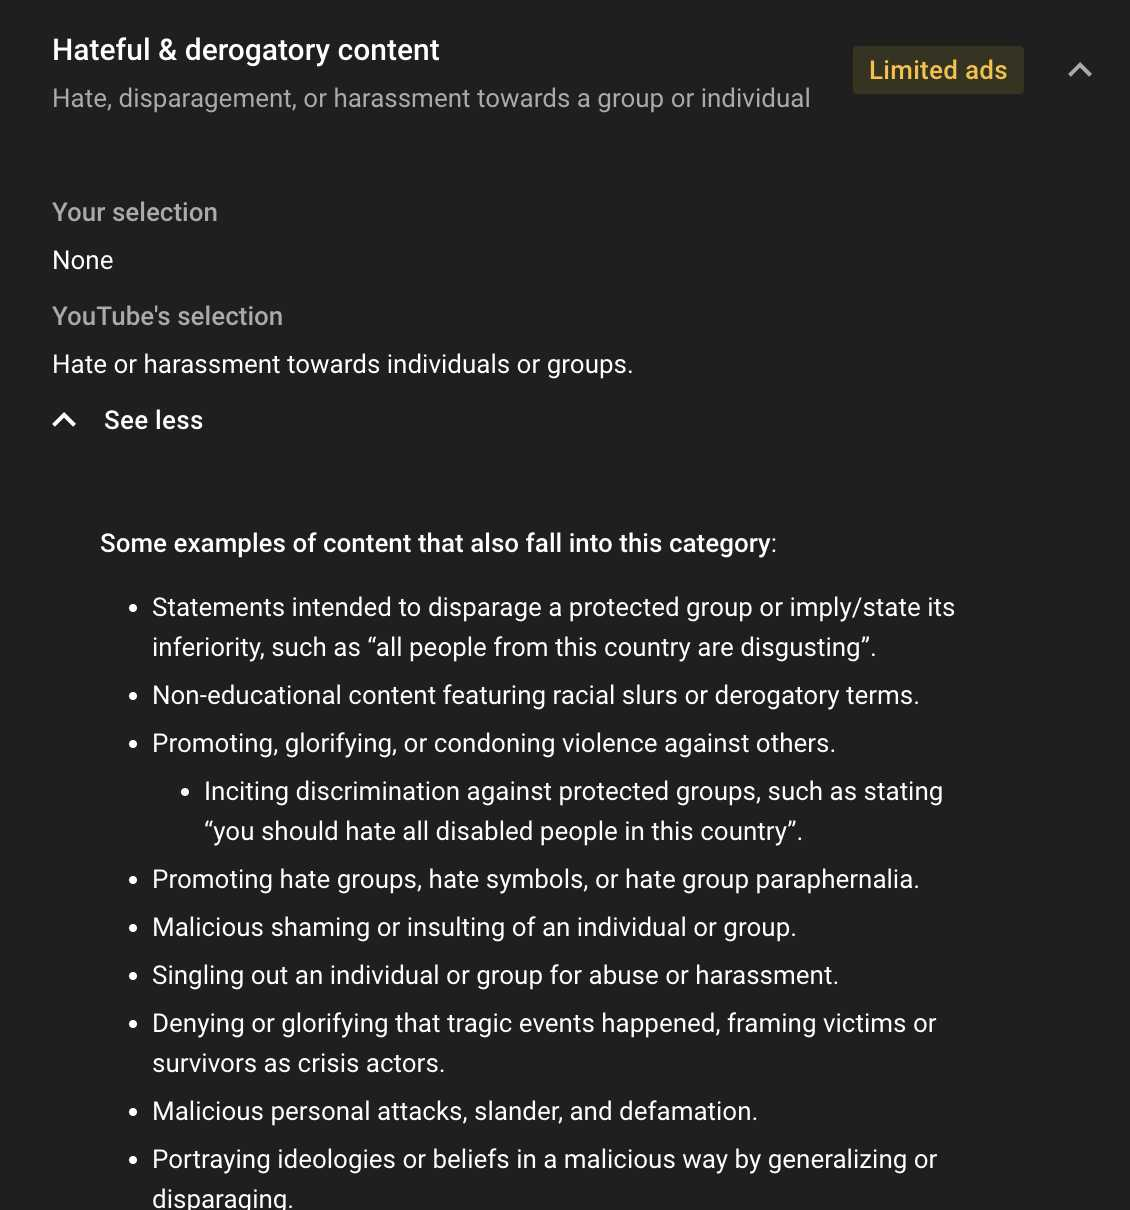The width and height of the screenshot is (1130, 1210).
Task: Click the See less chevron icon
Action: pos(64,420)
